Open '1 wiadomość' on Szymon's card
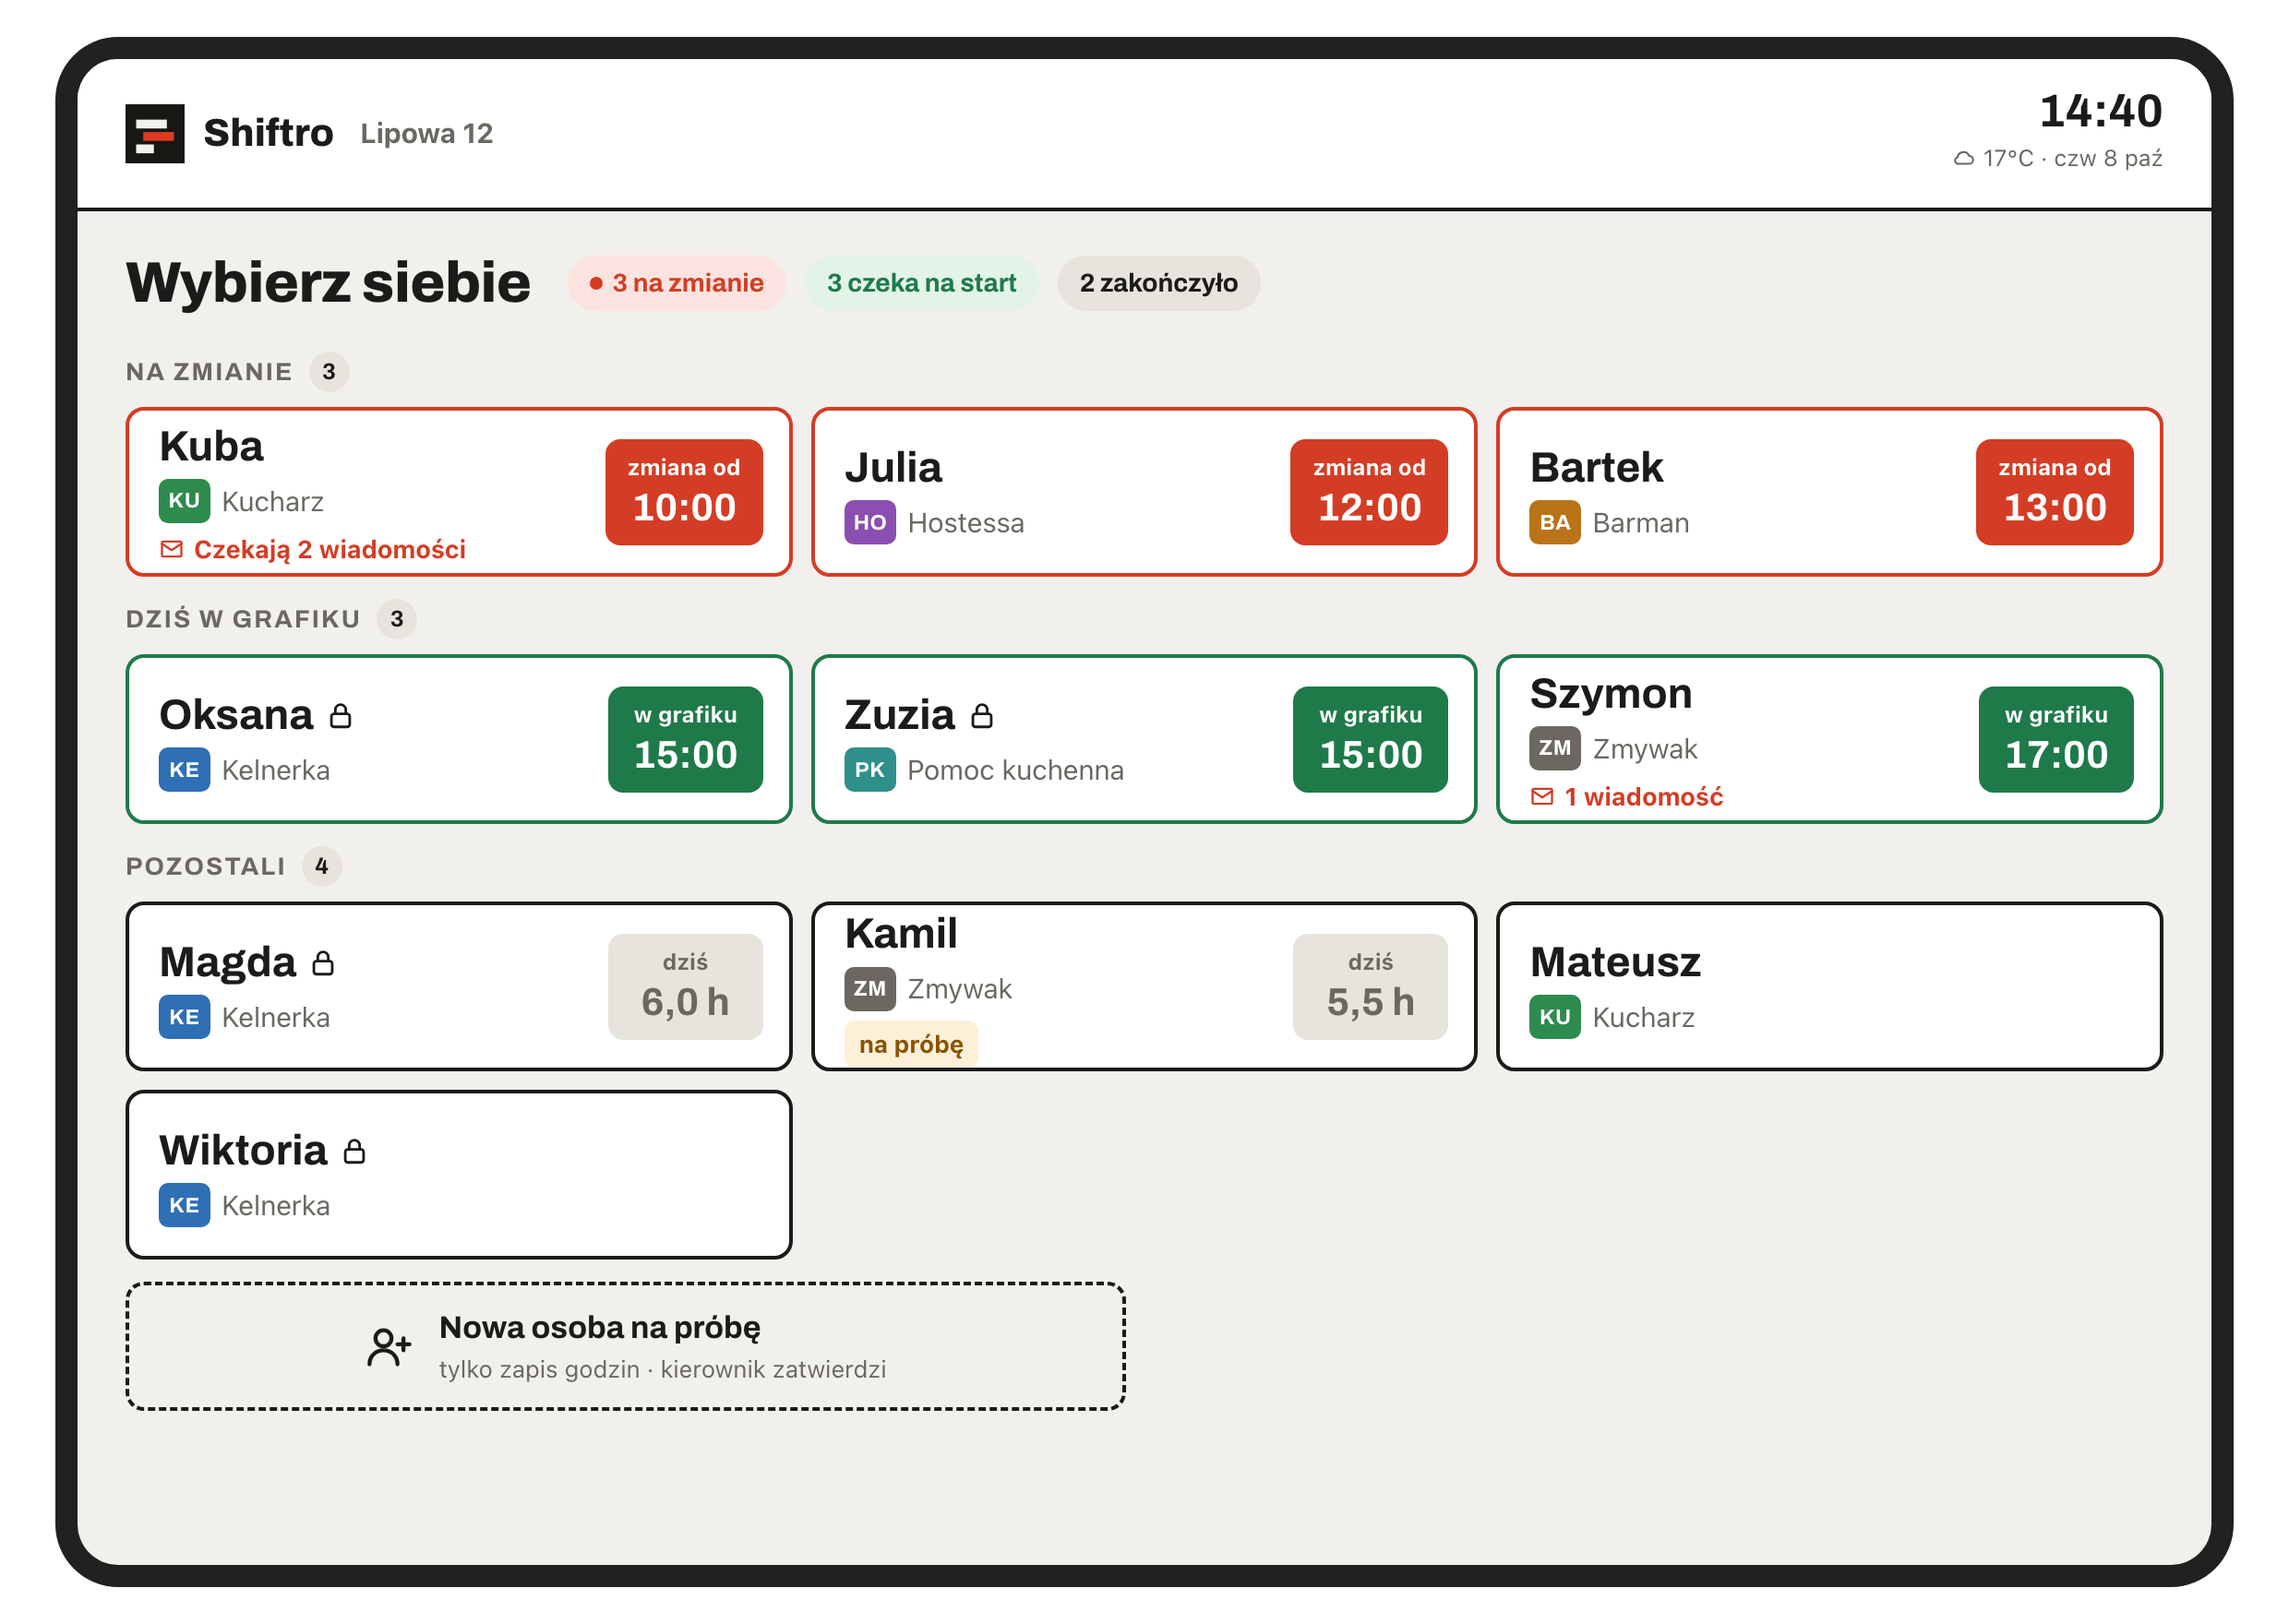Screen dimensions: 2289x1624 pyautogui.click(x=1627, y=796)
